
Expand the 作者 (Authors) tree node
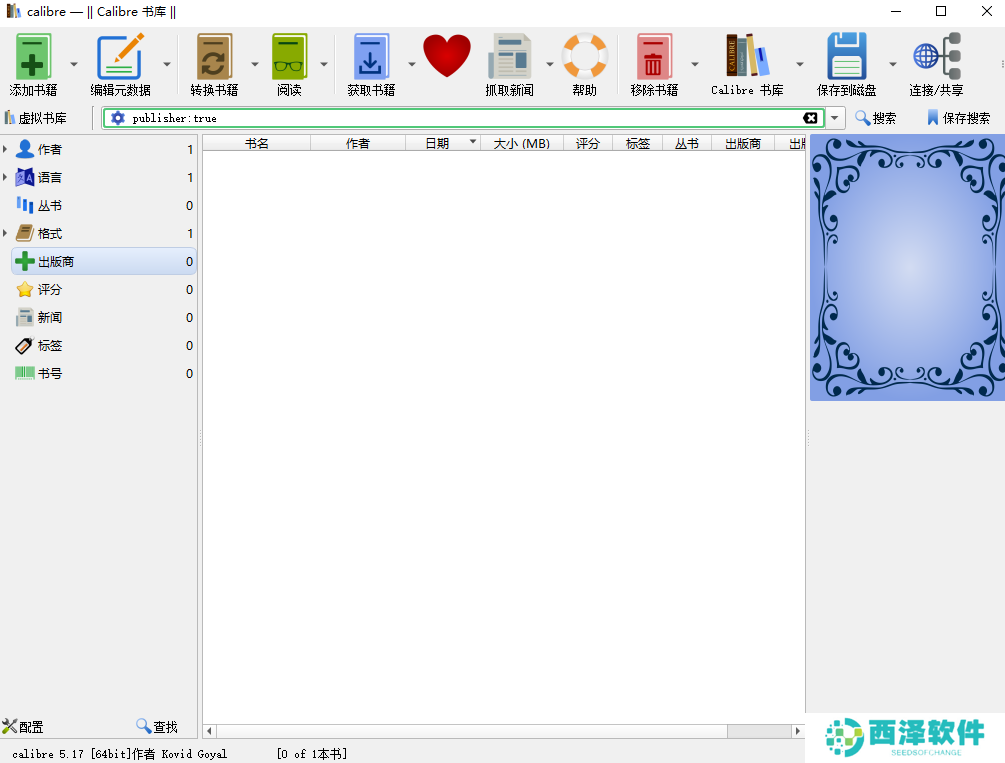click(x=5, y=149)
